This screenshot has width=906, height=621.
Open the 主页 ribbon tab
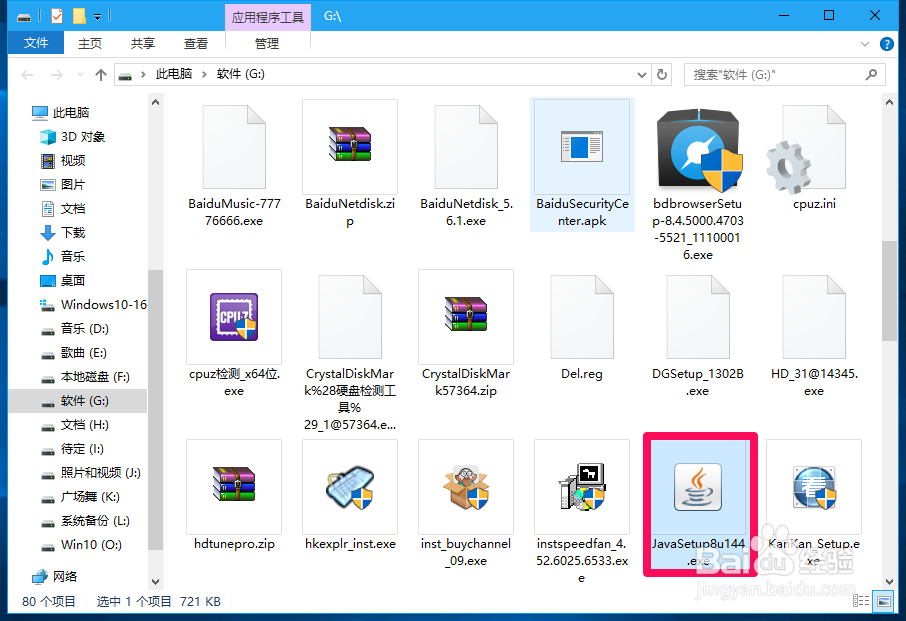[x=90, y=43]
